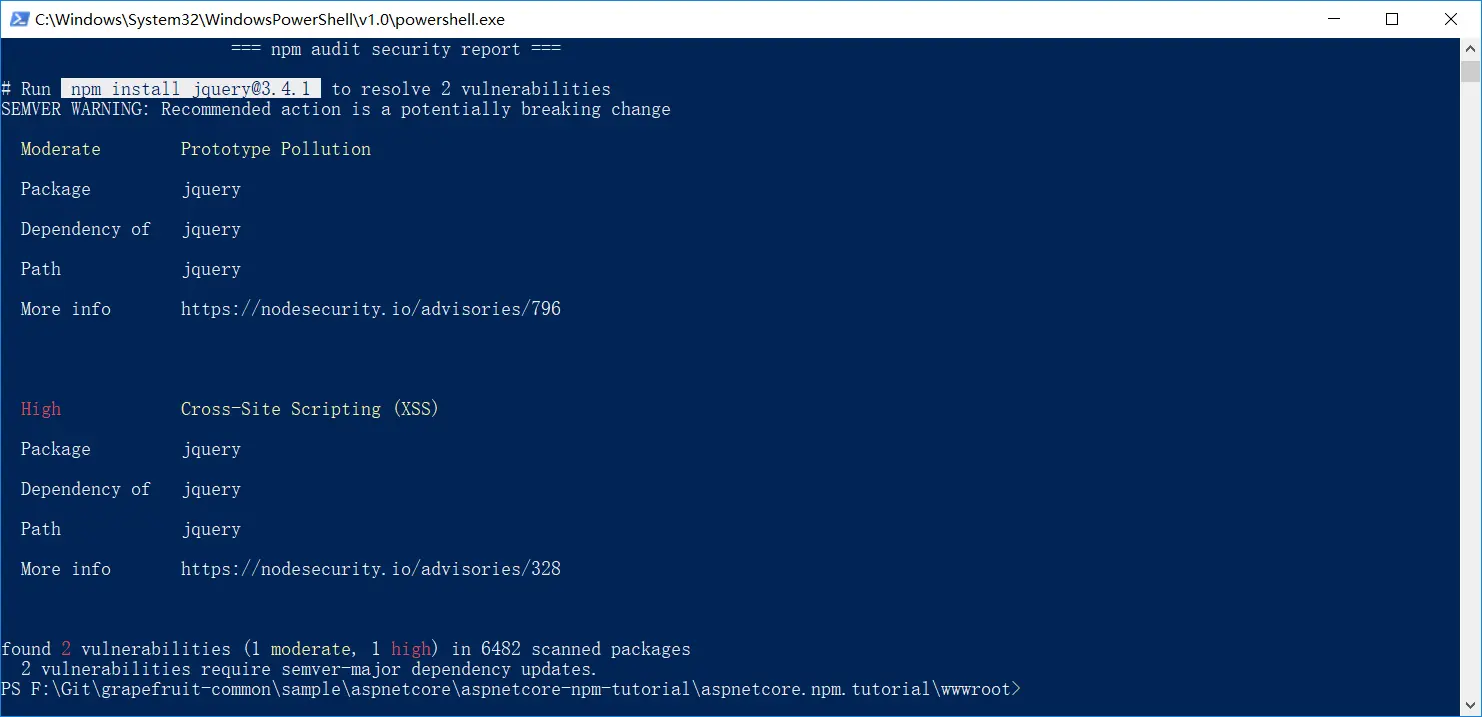Open the PowerShell icon system menu
Image resolution: width=1482 pixels, height=717 pixels.
pos(17,19)
